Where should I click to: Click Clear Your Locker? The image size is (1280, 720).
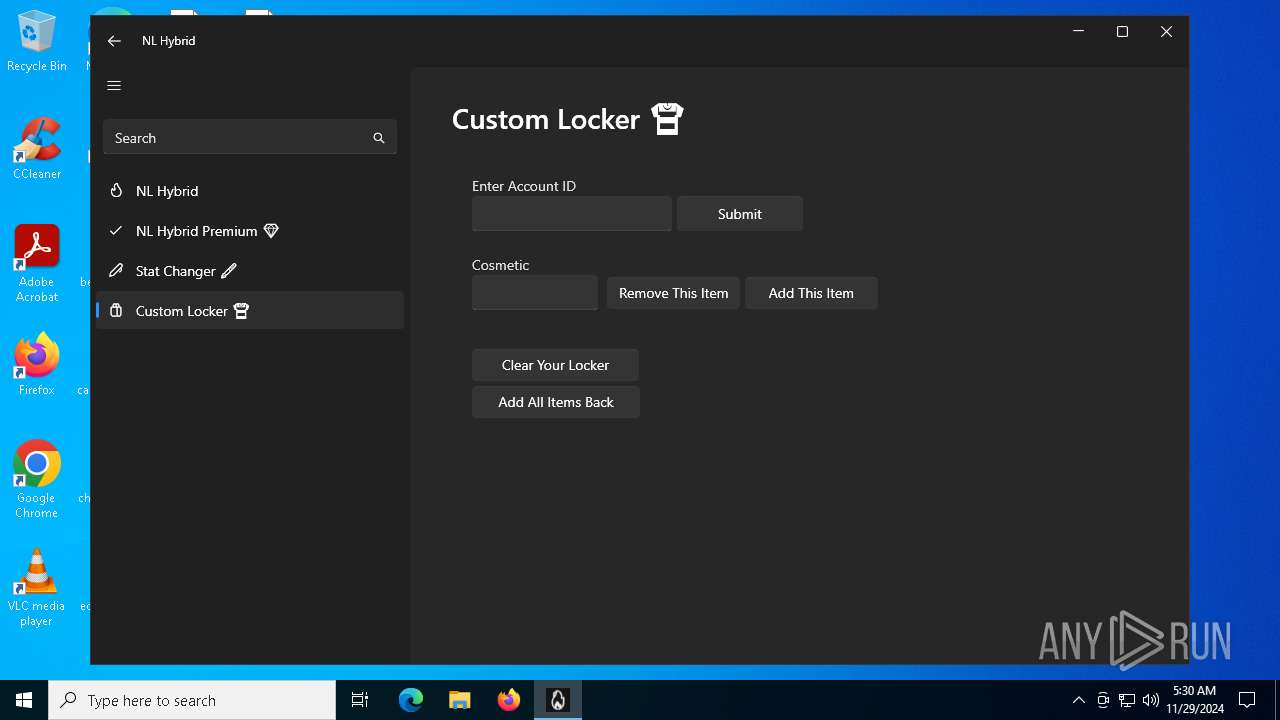click(x=555, y=365)
